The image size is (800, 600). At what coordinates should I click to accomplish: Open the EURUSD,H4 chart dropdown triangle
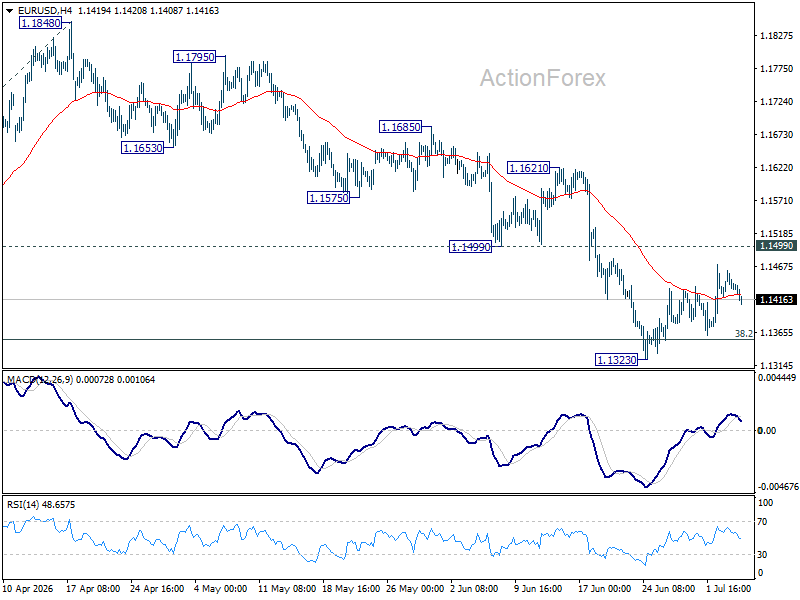9,11
